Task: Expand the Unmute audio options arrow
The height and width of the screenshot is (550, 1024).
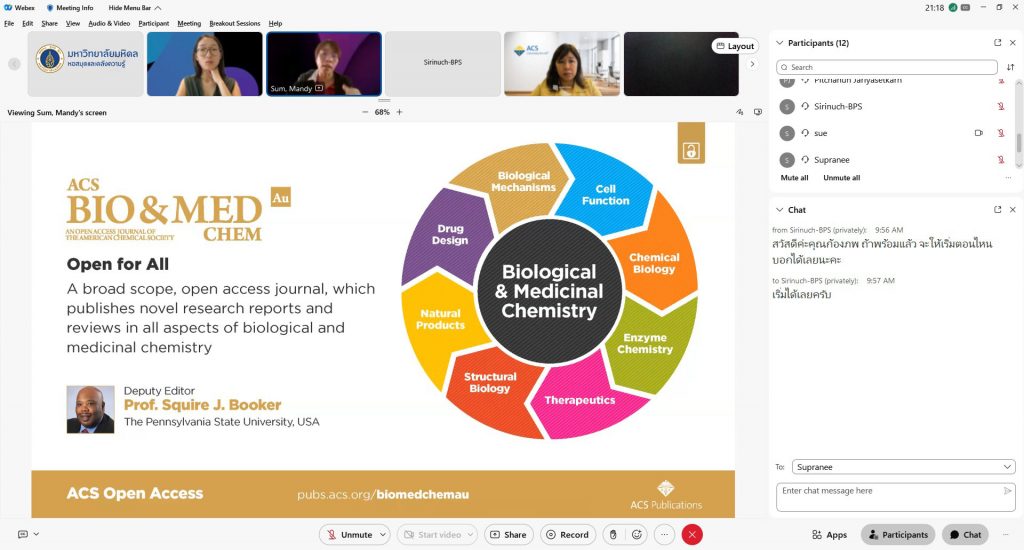Action: [x=383, y=535]
